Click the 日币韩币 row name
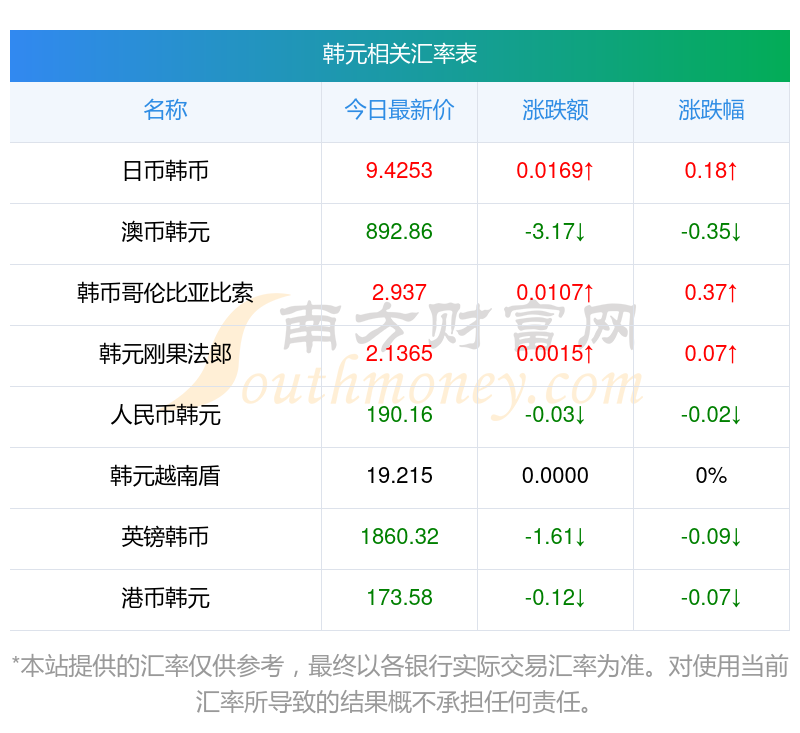 (x=165, y=171)
